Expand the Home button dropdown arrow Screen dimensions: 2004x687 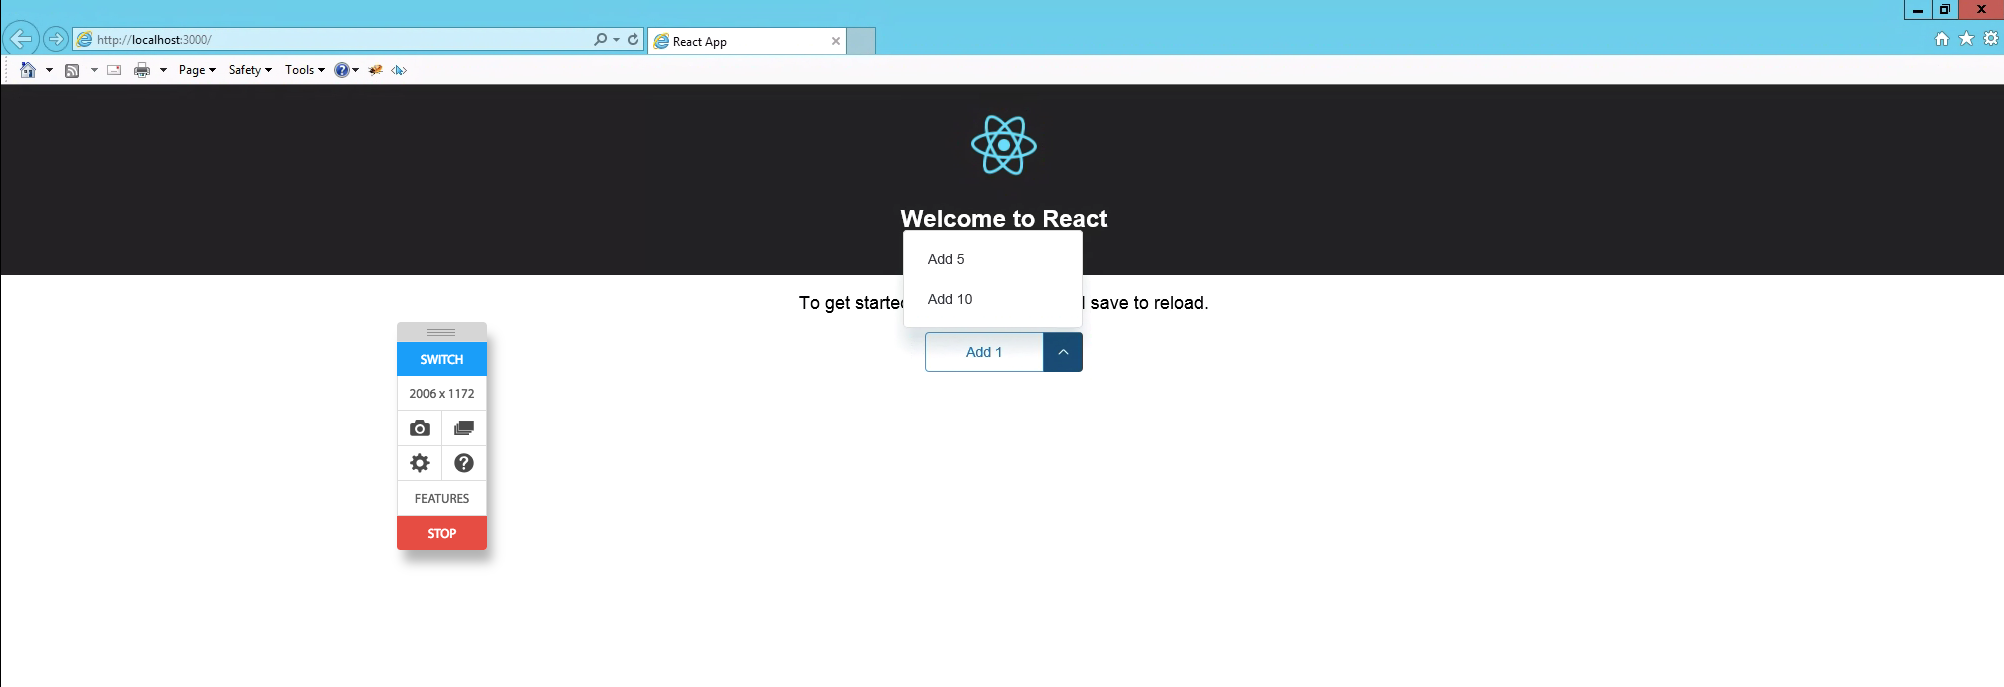pos(49,70)
